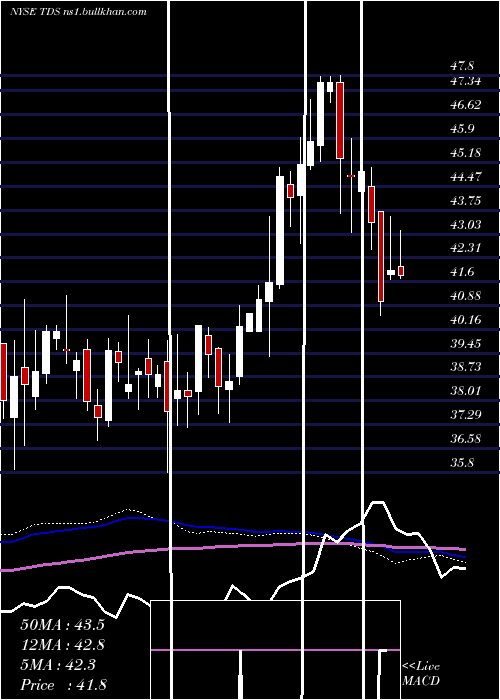Image resolution: width=500 pixels, height=700 pixels.
Task: Click the 45.9 price level label
Action: point(462,129)
